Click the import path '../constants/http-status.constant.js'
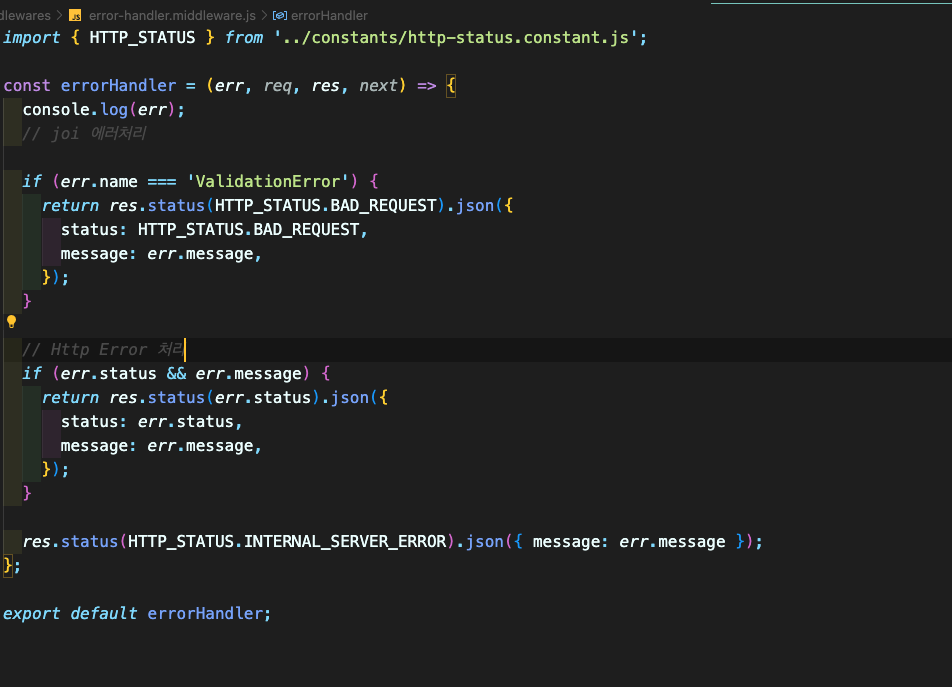The image size is (952, 687). (x=455, y=38)
